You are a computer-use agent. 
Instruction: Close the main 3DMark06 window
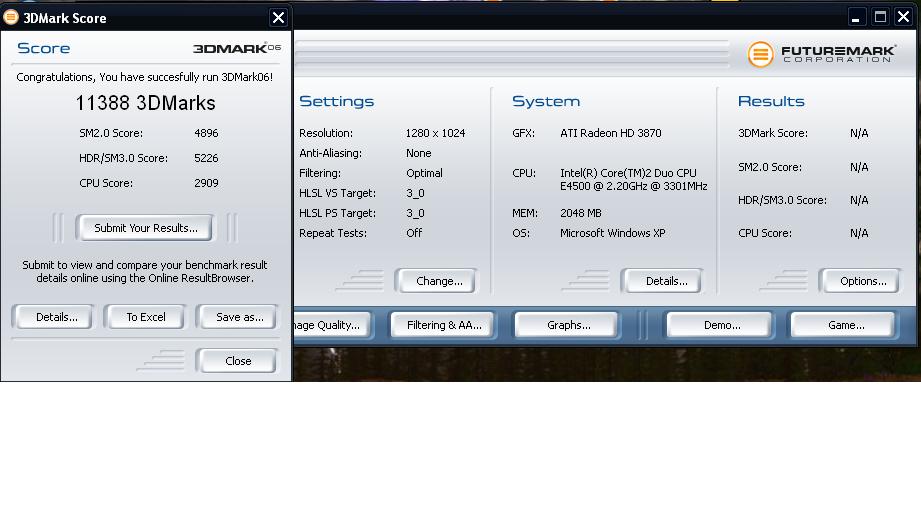tap(903, 17)
